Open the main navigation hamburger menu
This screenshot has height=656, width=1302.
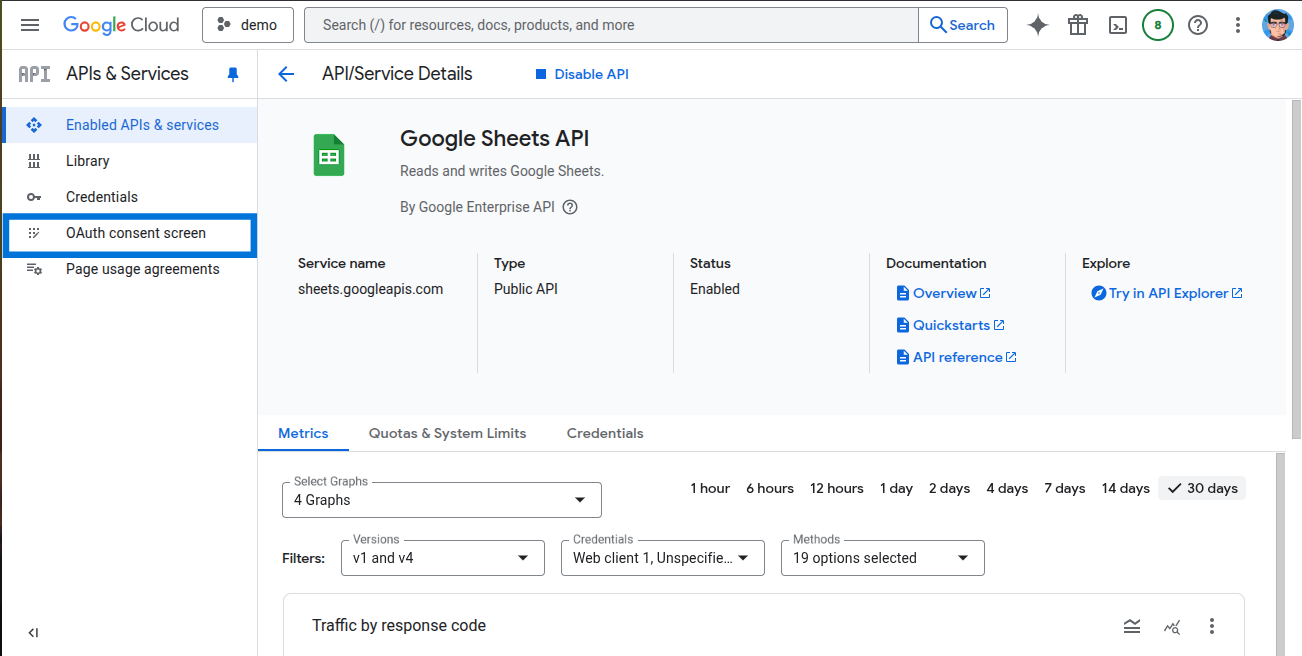click(x=30, y=25)
